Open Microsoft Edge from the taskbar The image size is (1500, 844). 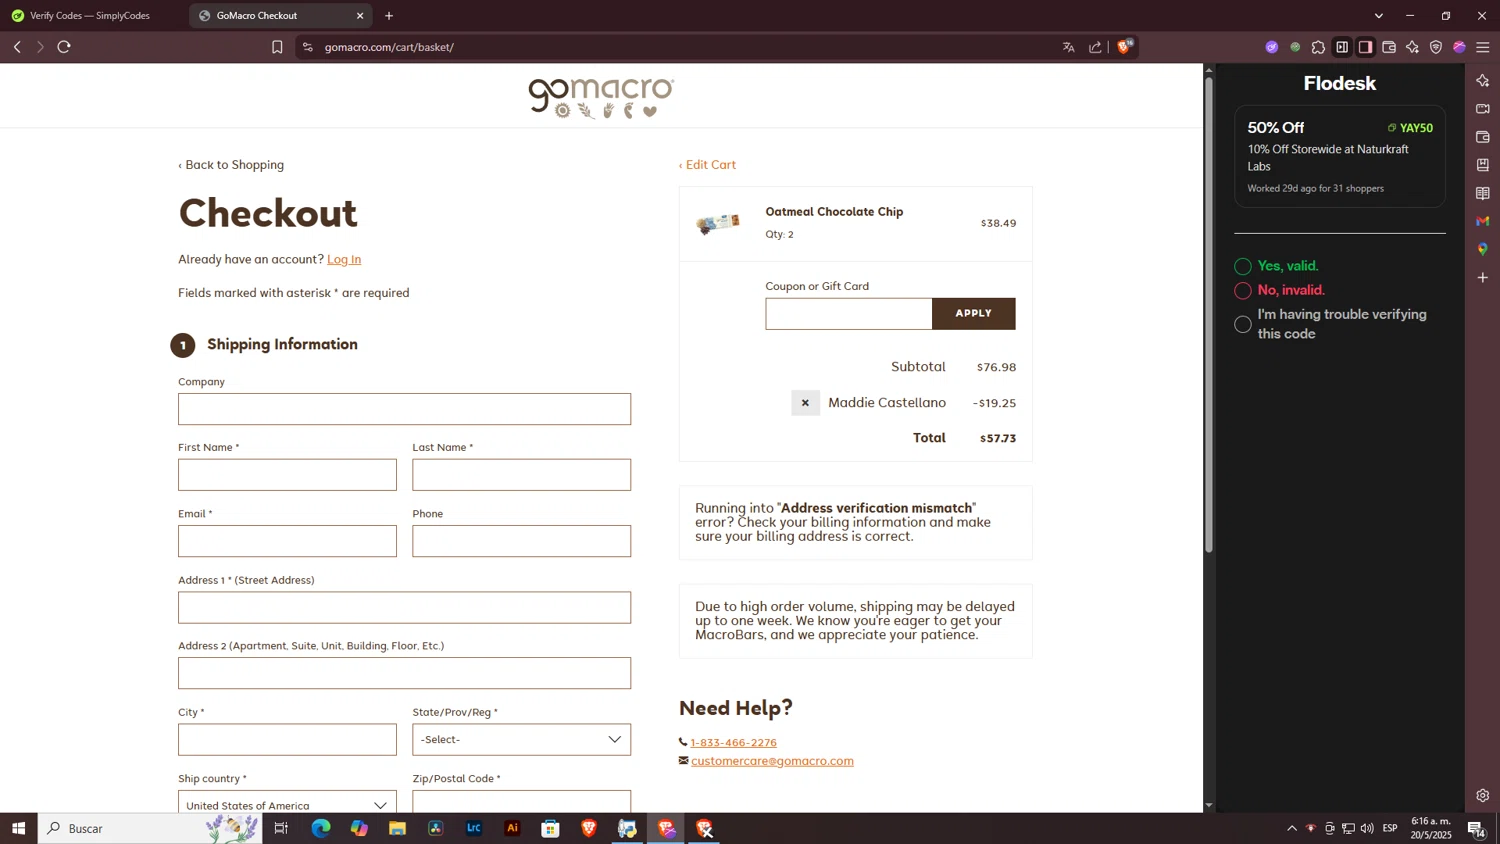point(320,828)
